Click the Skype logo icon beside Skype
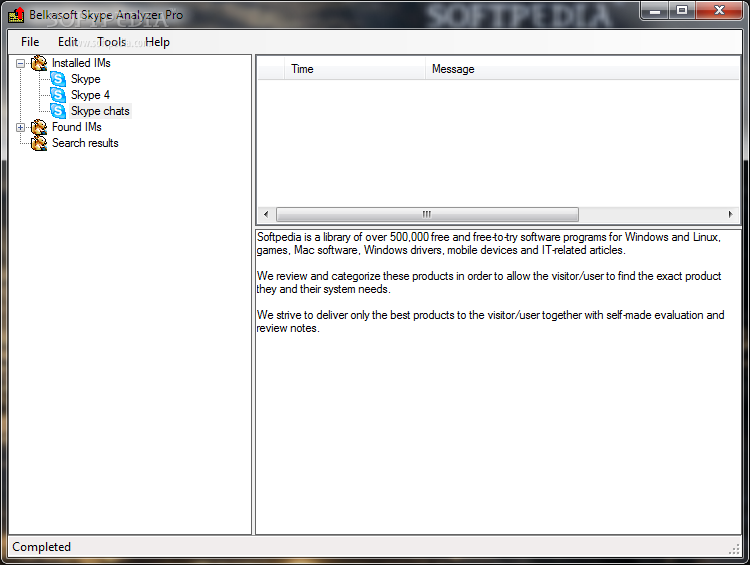 58,79
